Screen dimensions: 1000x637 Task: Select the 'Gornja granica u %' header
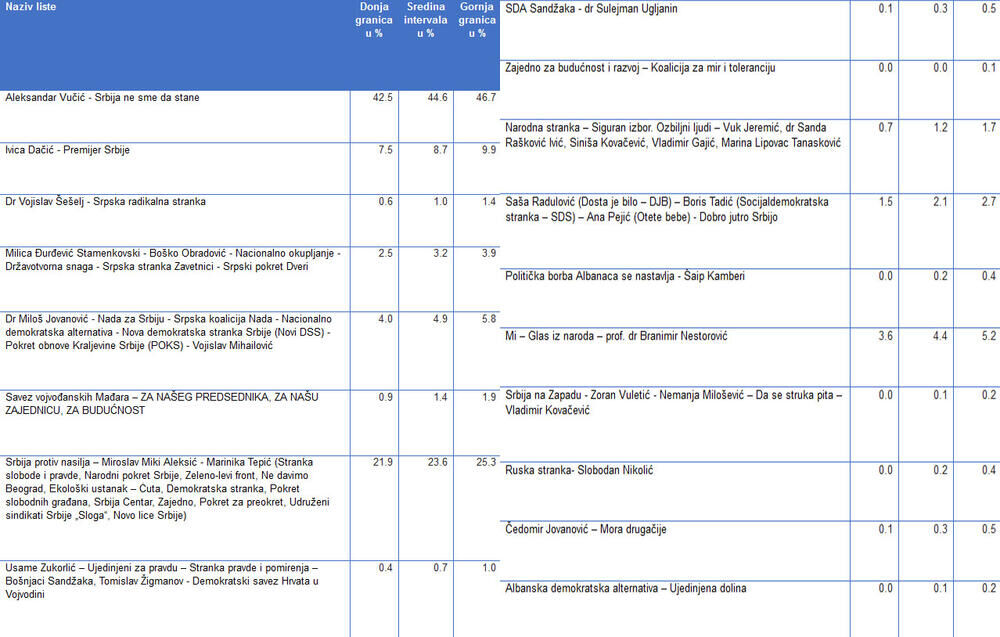click(x=477, y=20)
